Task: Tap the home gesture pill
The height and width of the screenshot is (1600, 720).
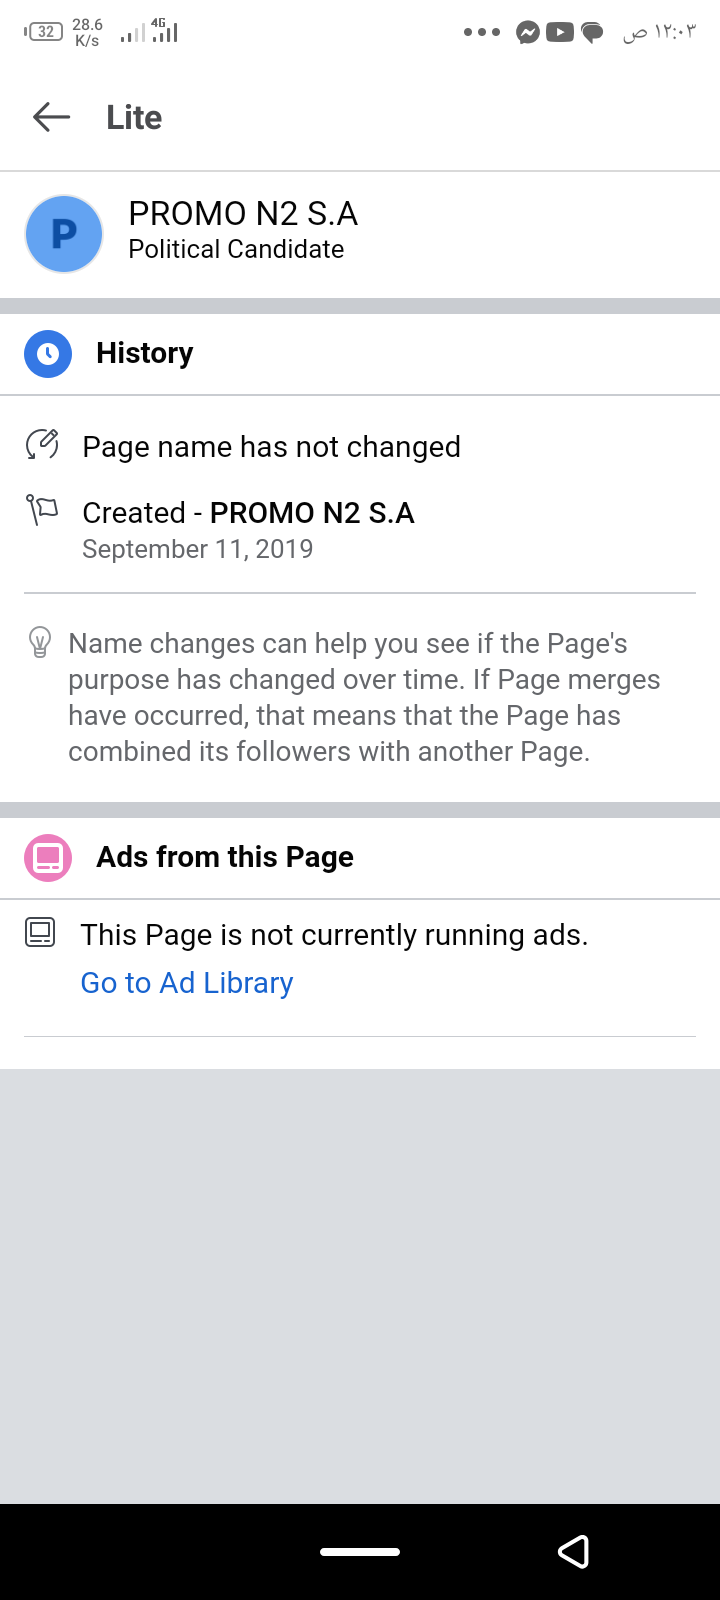Action: click(x=360, y=1552)
